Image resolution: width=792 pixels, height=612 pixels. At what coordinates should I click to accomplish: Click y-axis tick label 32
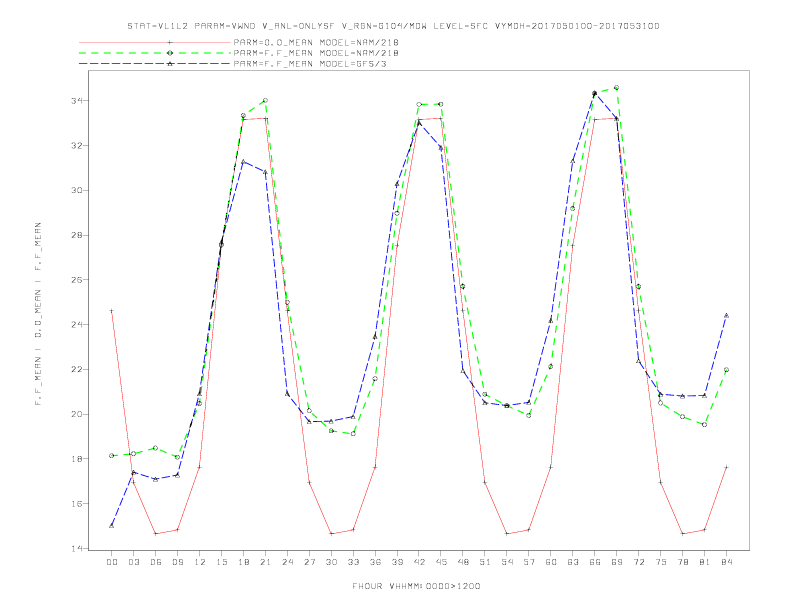(77, 145)
